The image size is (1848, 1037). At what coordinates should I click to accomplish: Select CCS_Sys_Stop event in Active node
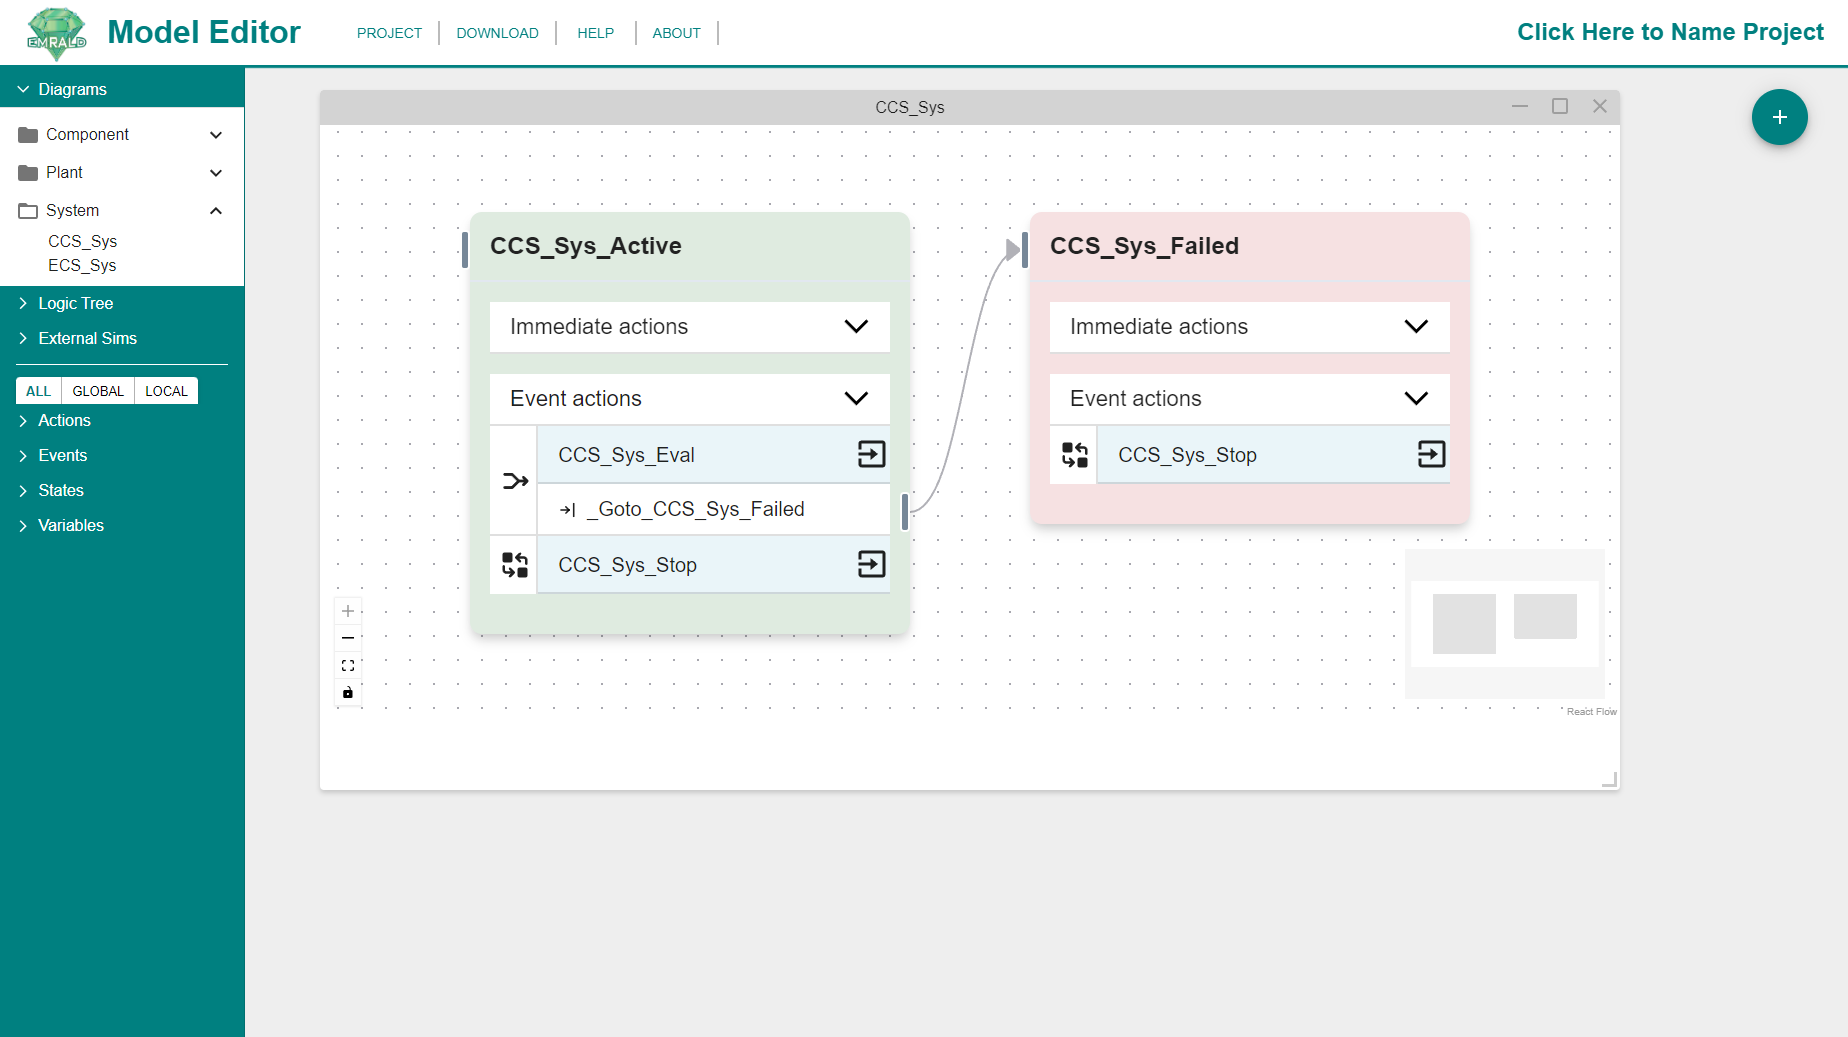713,565
